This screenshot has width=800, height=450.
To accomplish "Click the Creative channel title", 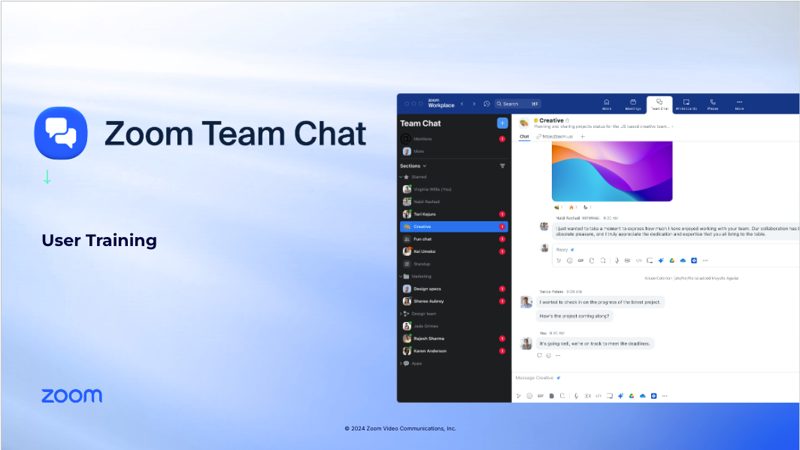I will tap(551, 120).
